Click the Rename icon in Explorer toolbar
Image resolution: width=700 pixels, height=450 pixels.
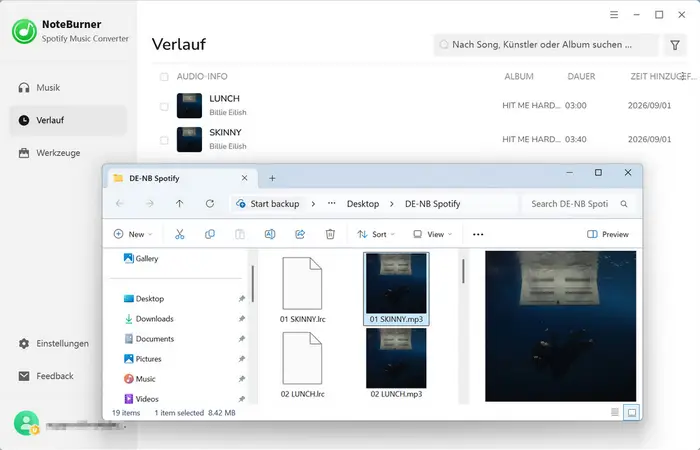click(x=270, y=234)
